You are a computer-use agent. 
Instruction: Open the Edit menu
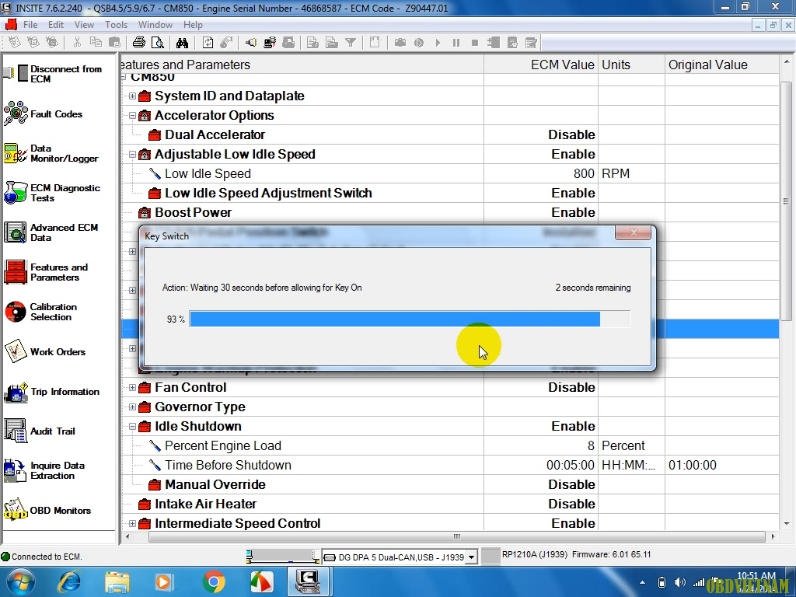[x=56, y=24]
